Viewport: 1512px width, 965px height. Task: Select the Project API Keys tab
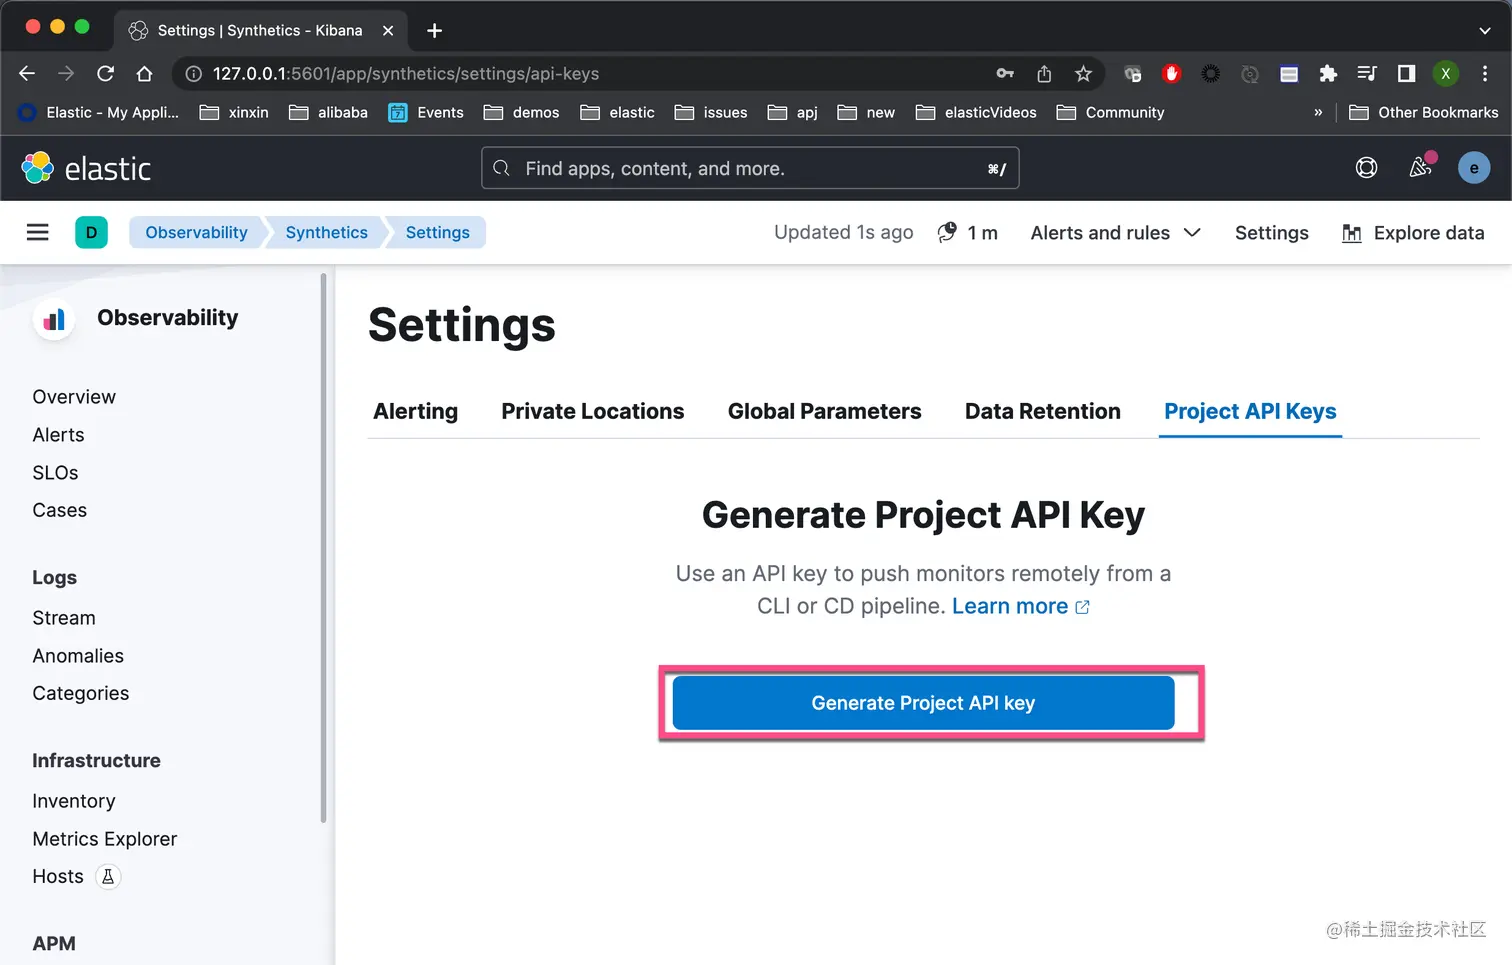tap(1250, 411)
